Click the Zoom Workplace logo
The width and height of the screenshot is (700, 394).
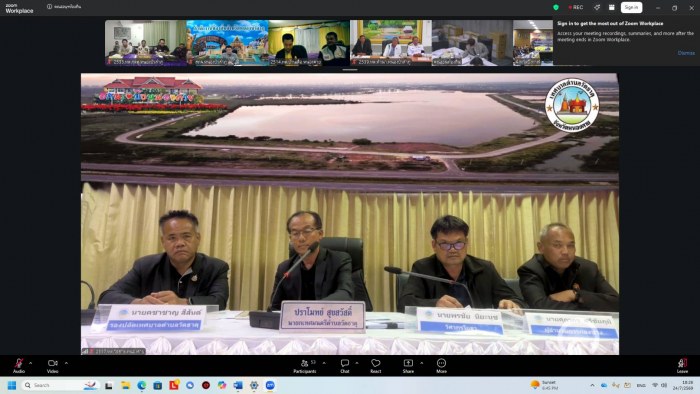[19, 8]
